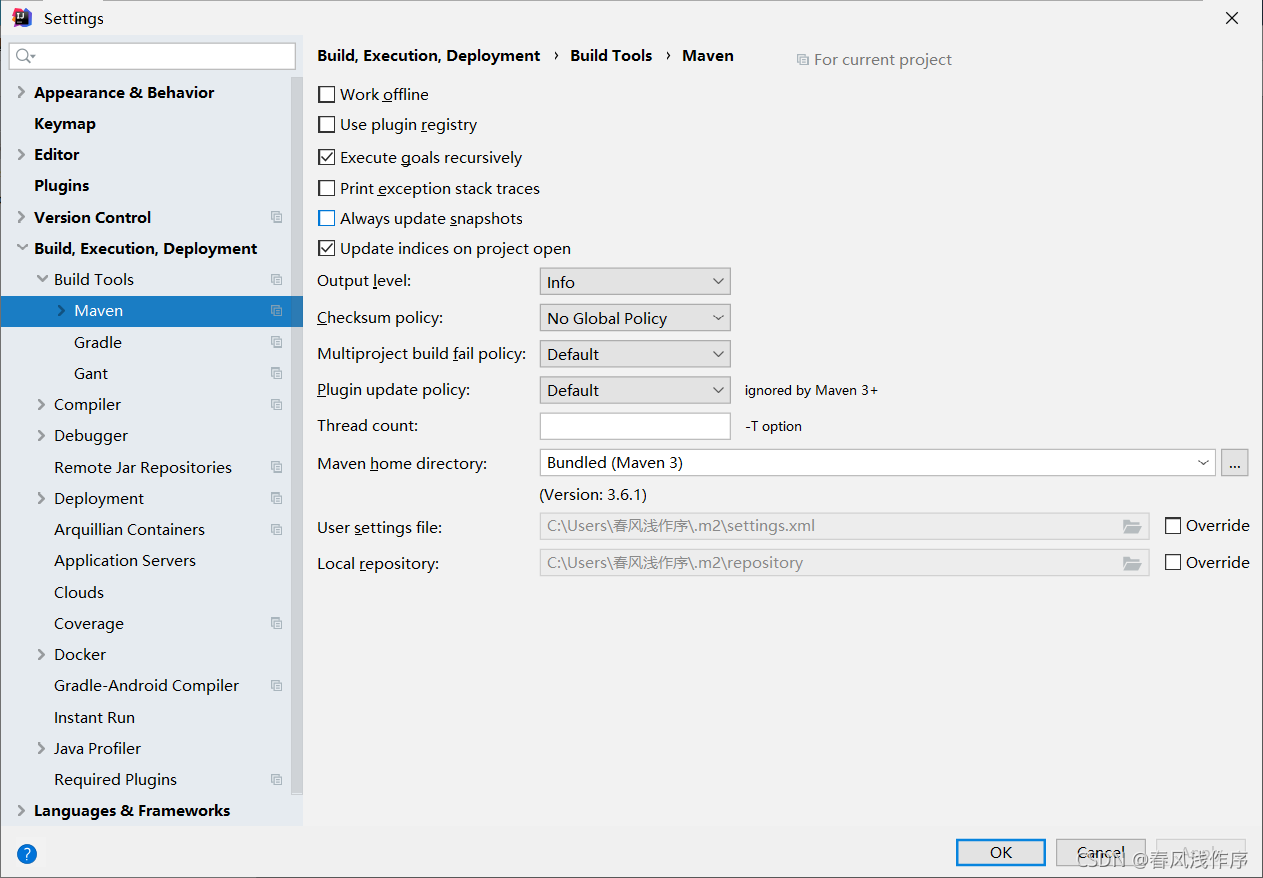Click the project-level icon beside Gradle-Android Compiler
This screenshot has height=878, width=1263.
pyautogui.click(x=277, y=685)
